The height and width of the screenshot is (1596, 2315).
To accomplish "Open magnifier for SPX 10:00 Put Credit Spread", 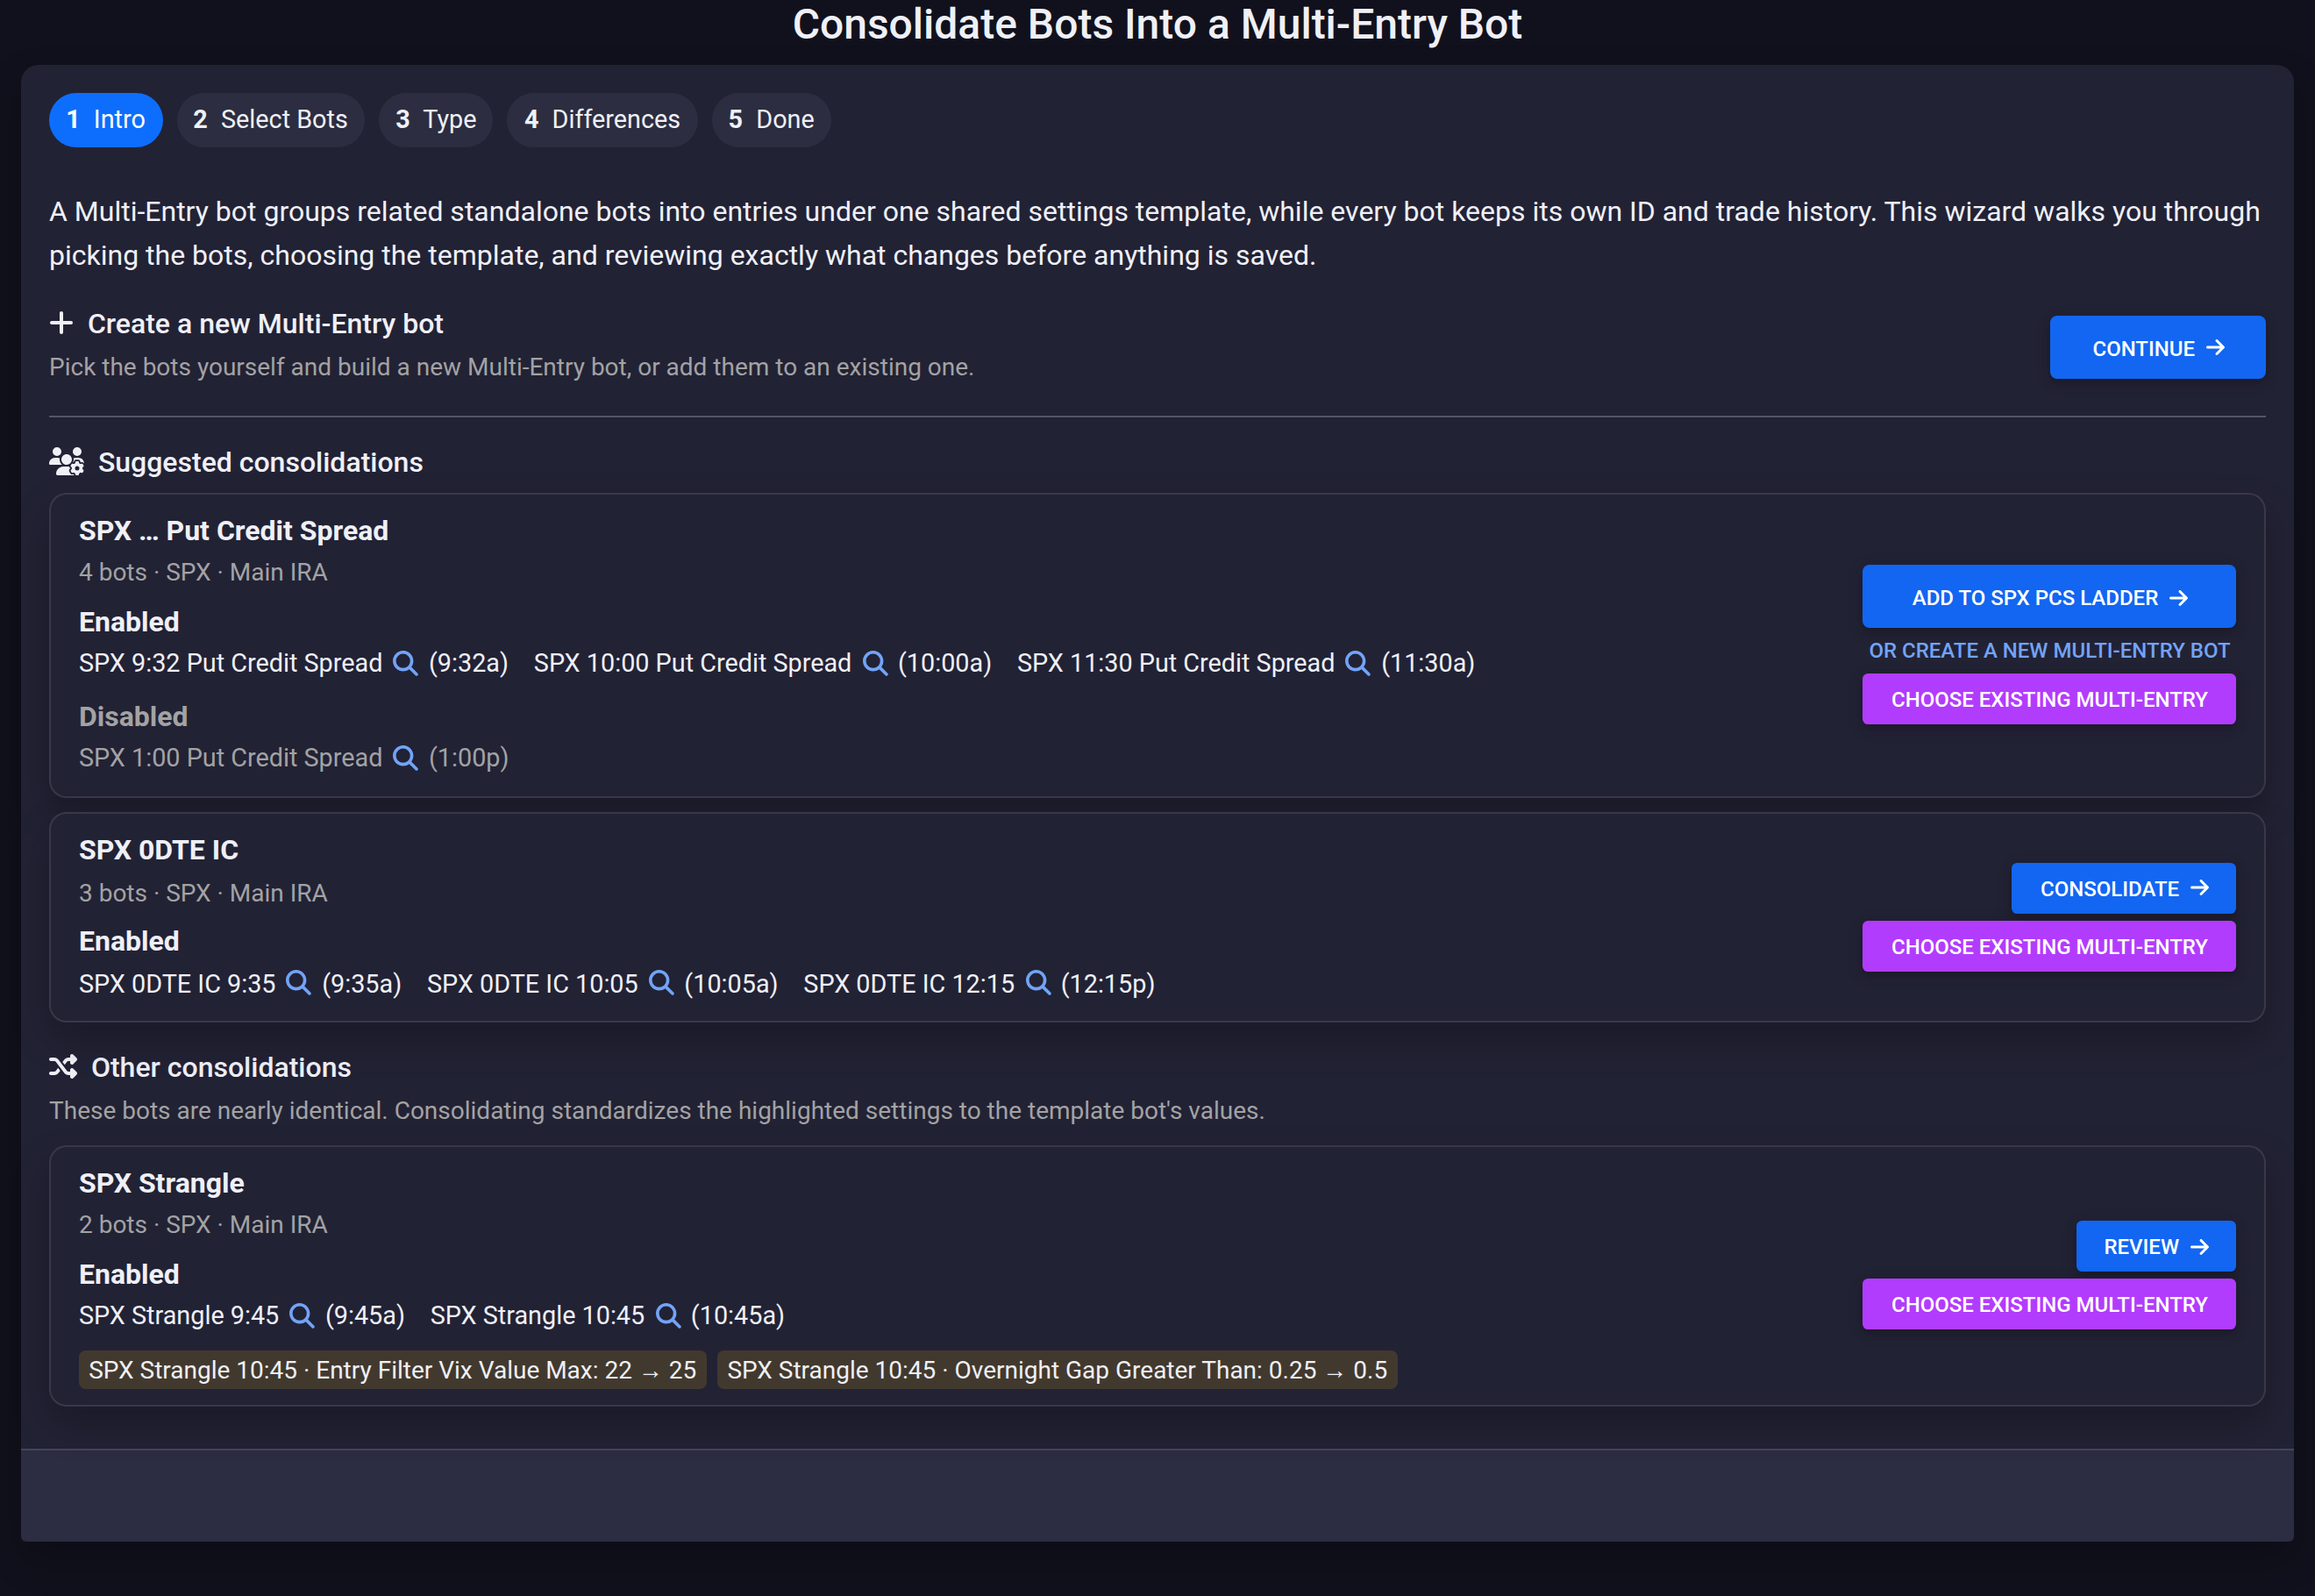I will (x=875, y=663).
